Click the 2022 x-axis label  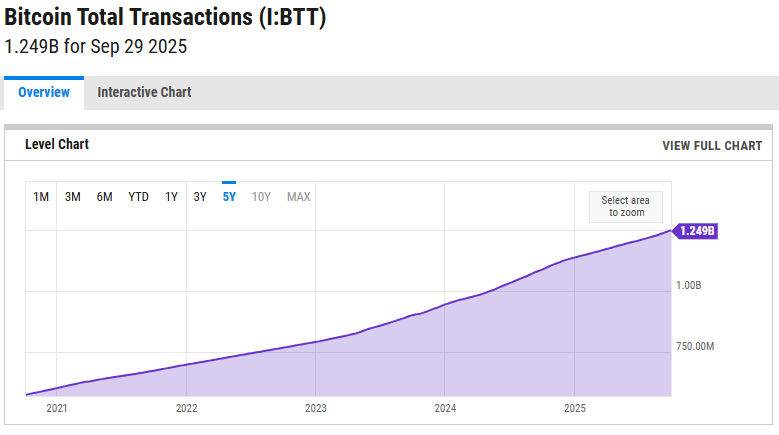186,408
